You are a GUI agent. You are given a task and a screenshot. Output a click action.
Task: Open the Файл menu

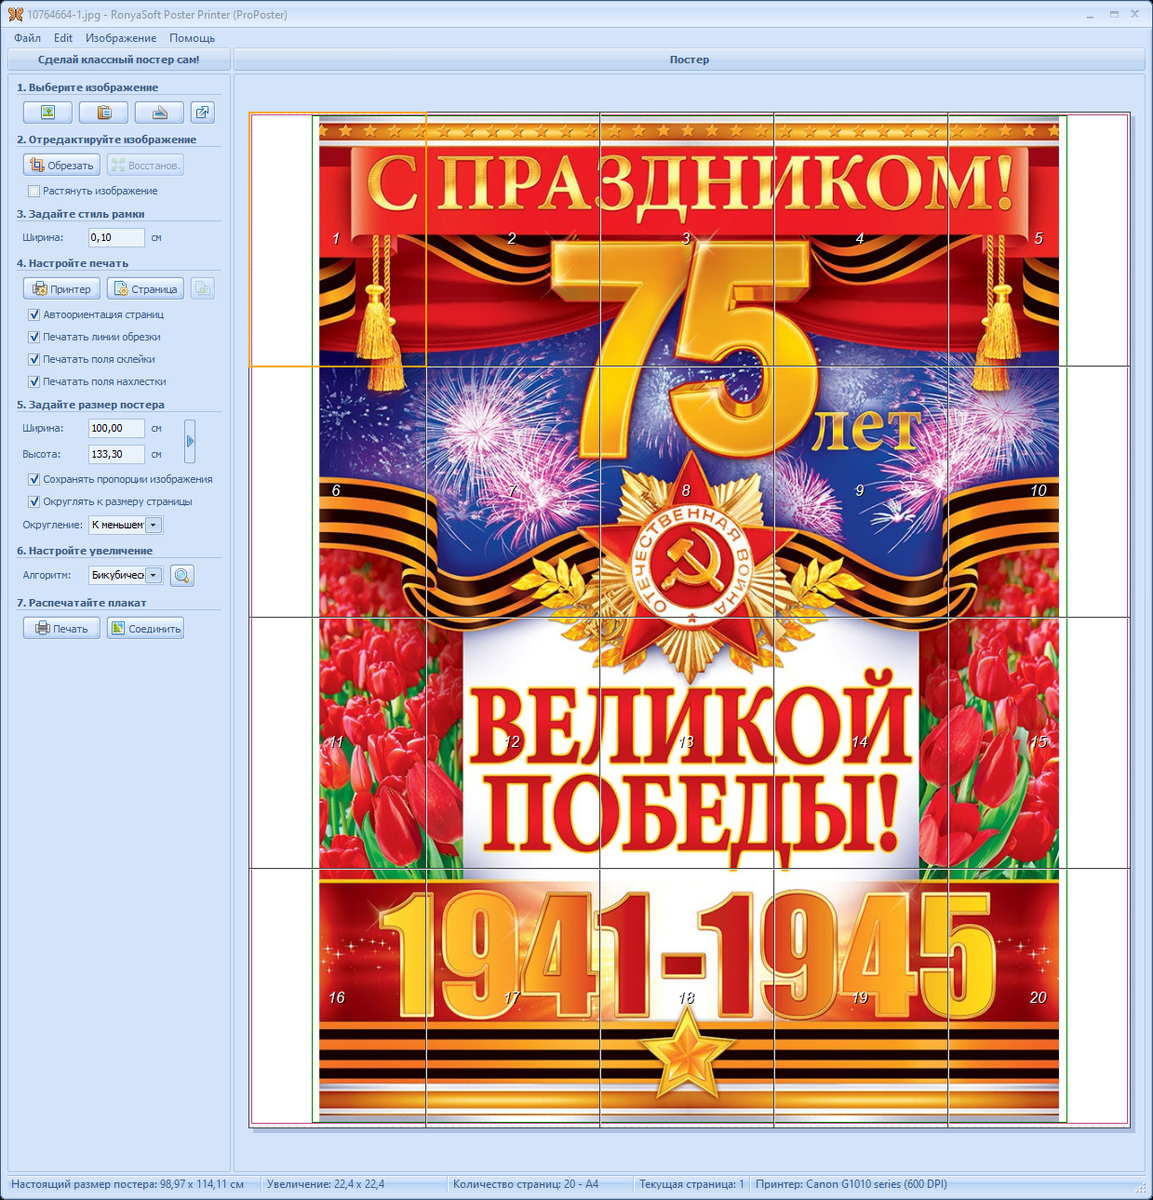(27, 38)
